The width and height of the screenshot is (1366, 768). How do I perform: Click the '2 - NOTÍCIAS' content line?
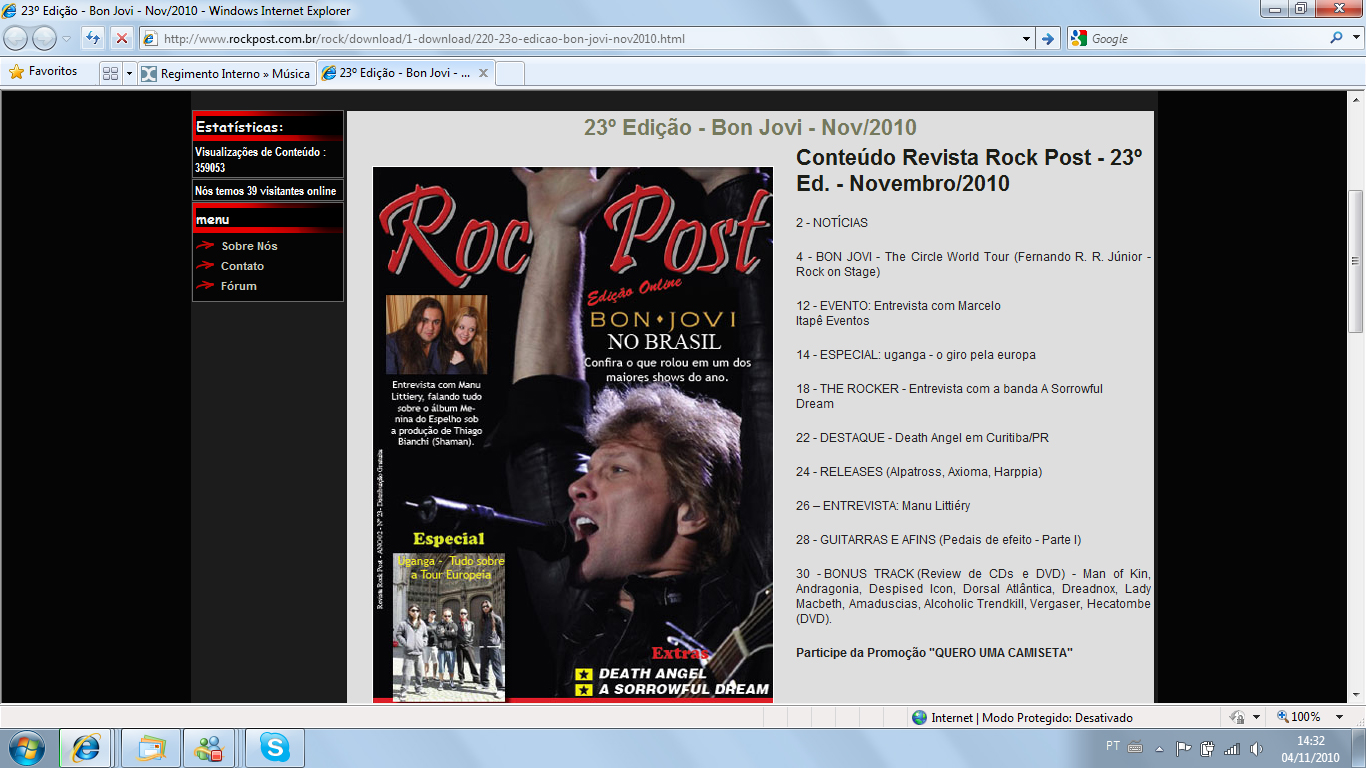pyautogui.click(x=832, y=223)
